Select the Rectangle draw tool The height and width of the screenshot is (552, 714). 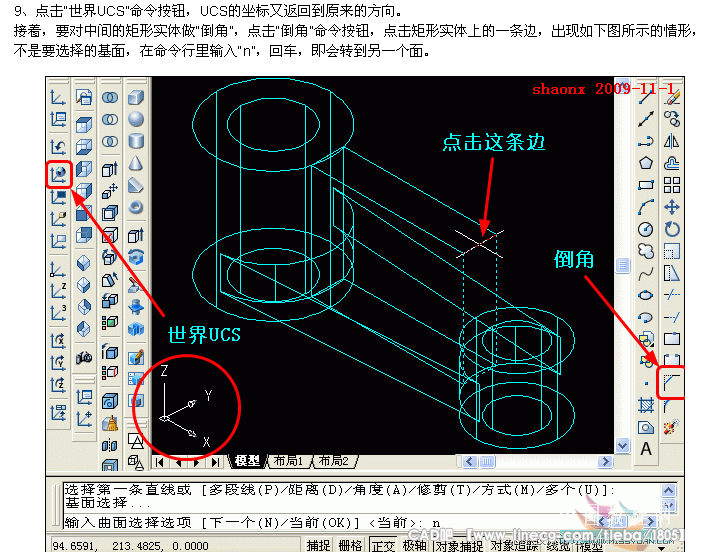pos(646,185)
